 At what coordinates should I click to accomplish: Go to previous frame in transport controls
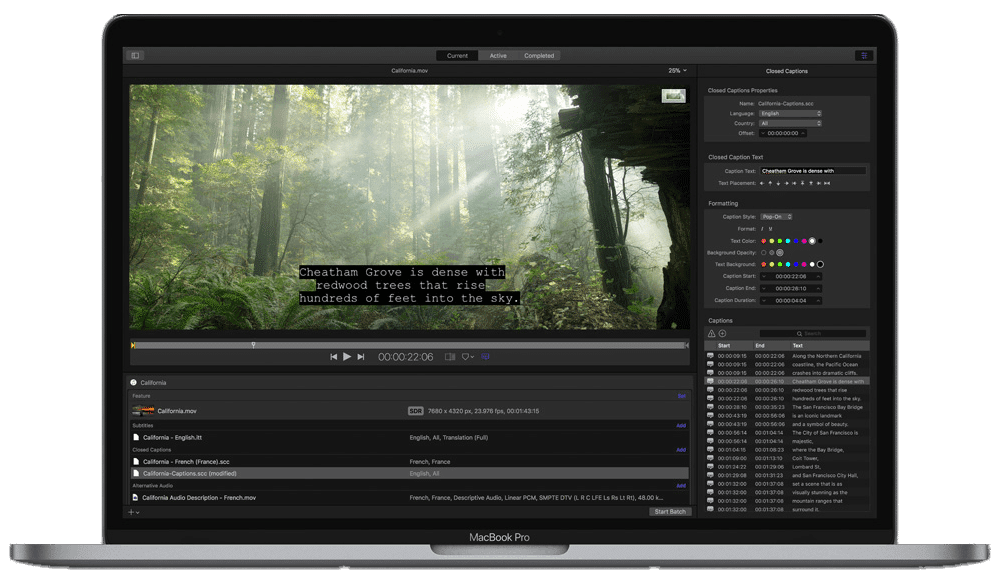coord(334,357)
